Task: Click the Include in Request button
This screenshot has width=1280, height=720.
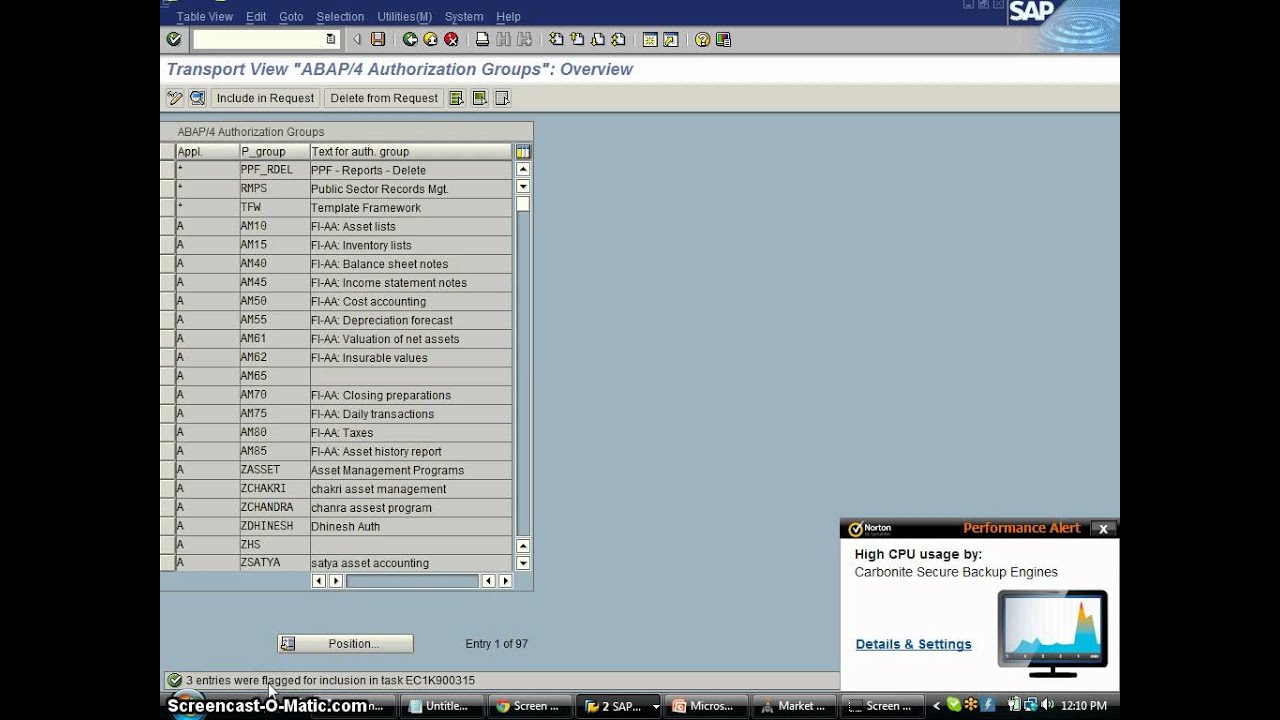Action: pos(265,98)
